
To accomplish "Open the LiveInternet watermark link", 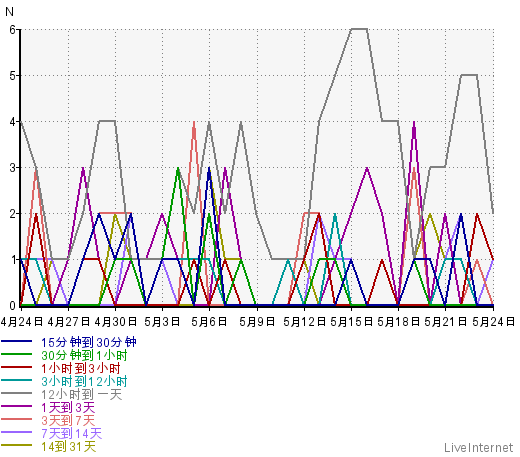I will pos(478,447).
